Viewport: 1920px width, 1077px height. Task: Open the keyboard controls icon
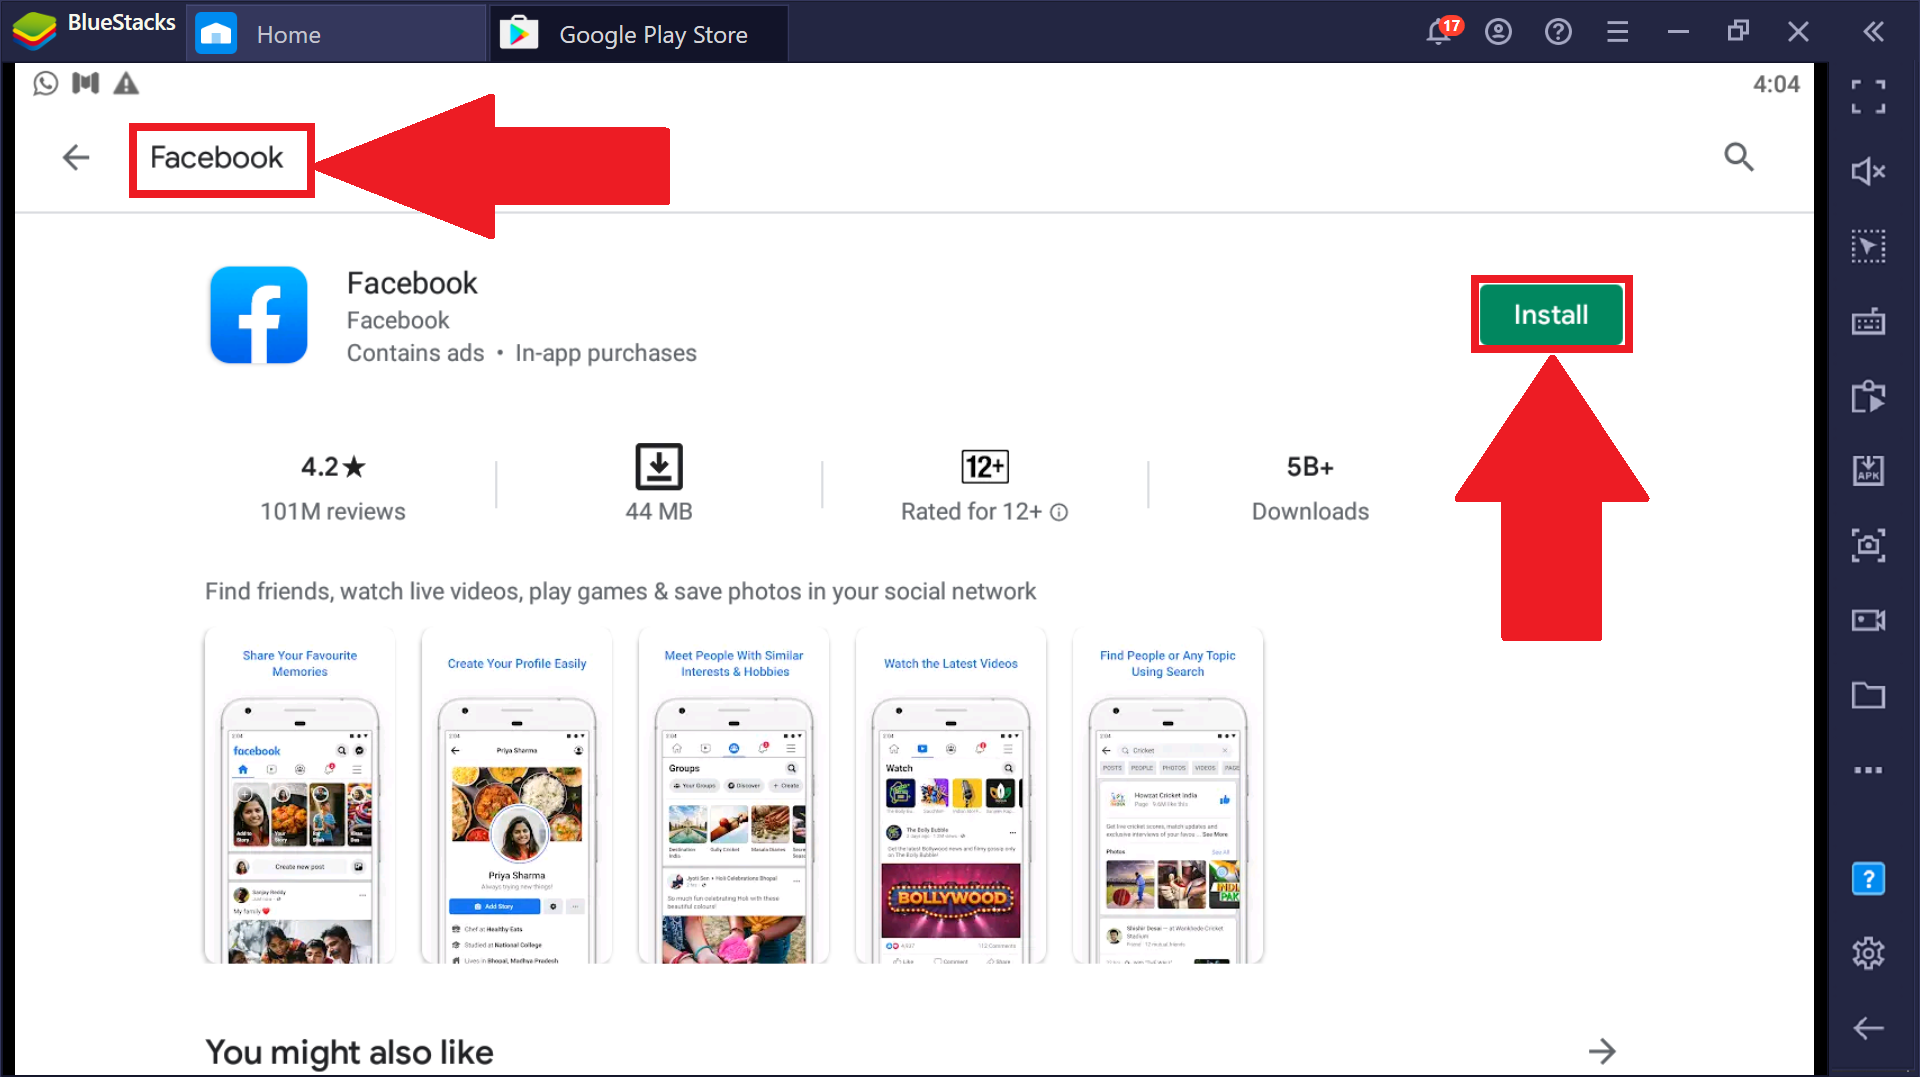1867,322
